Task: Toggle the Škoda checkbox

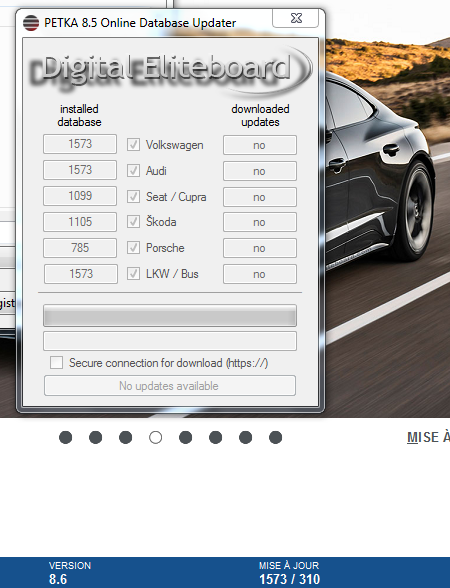Action: 133,222
